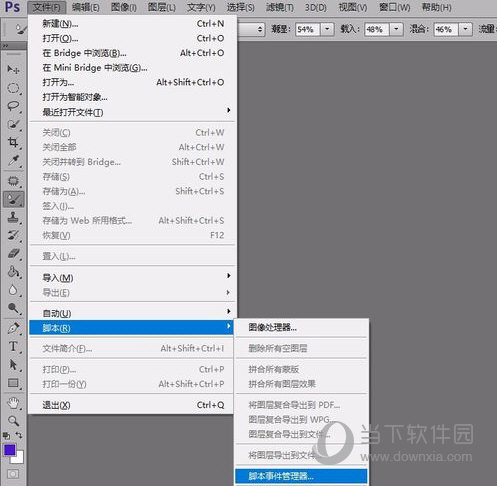Open the 窗口(W) menu
Image resolution: width=497 pixels, height=486 pixels.
pos(394,7)
